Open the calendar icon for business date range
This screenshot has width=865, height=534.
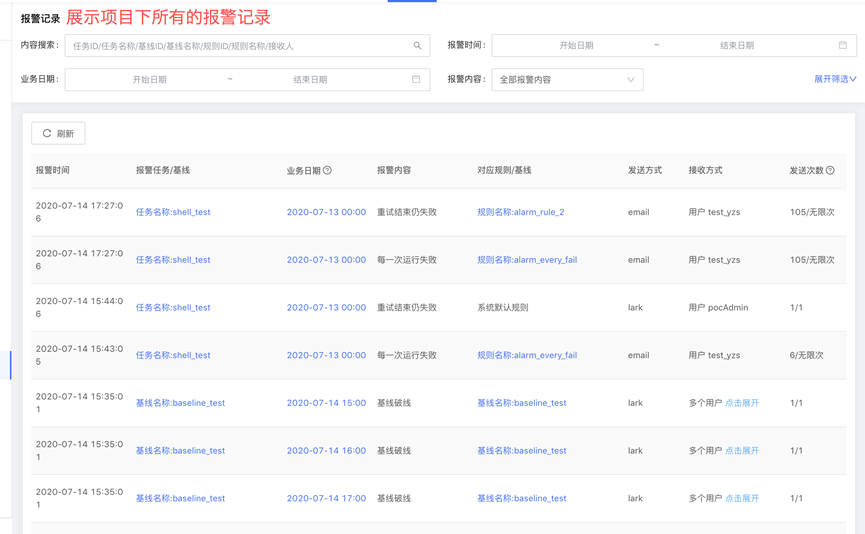pos(416,79)
